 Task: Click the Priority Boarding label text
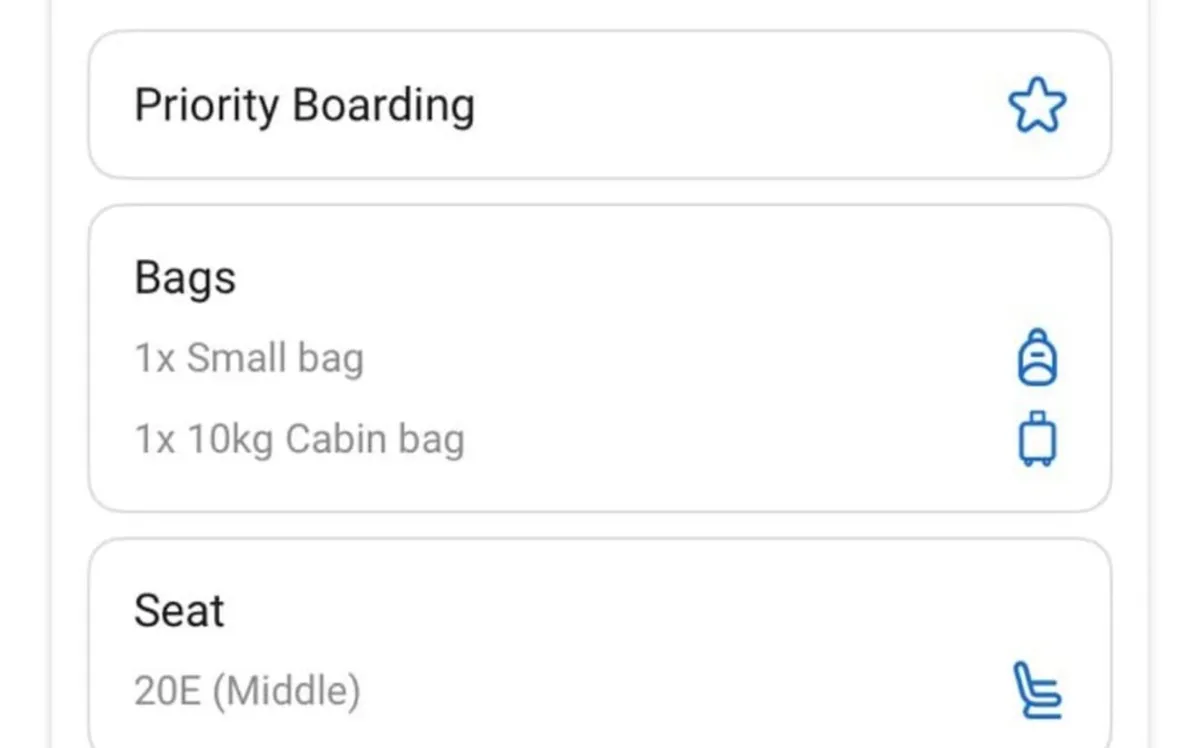(x=304, y=106)
